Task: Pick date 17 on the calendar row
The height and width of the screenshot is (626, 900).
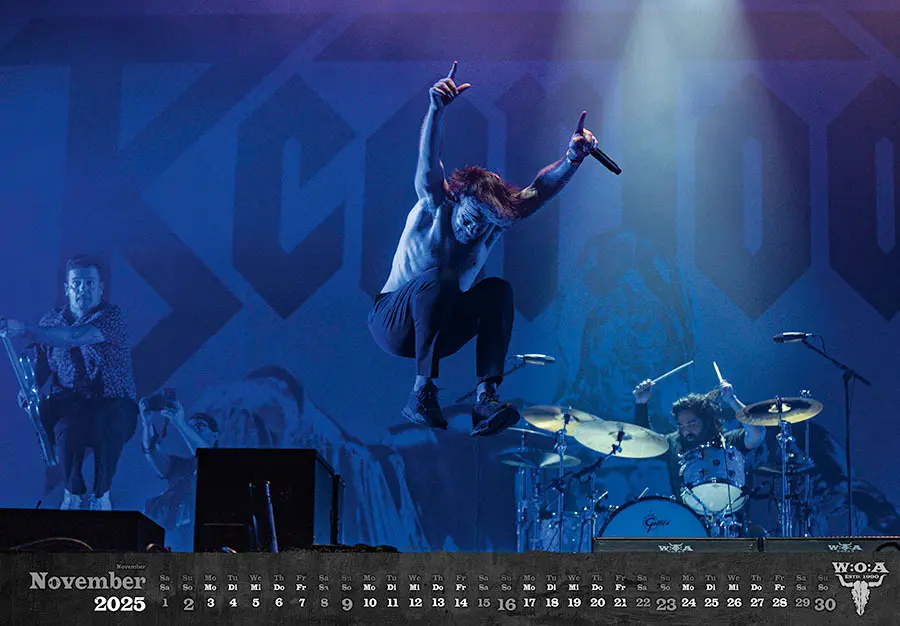Action: 529,602
